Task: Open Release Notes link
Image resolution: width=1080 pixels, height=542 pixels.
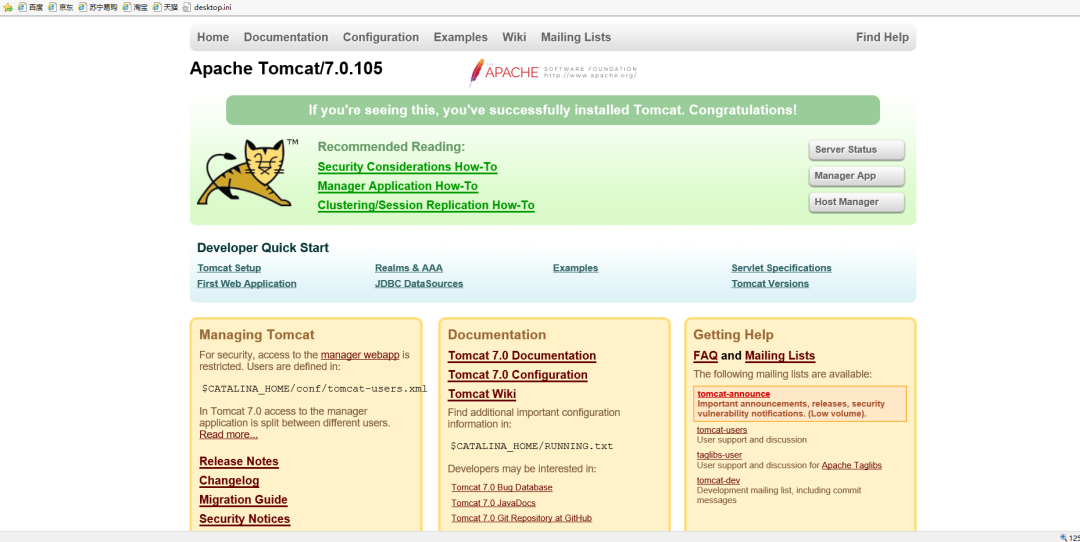Action: [x=239, y=461]
